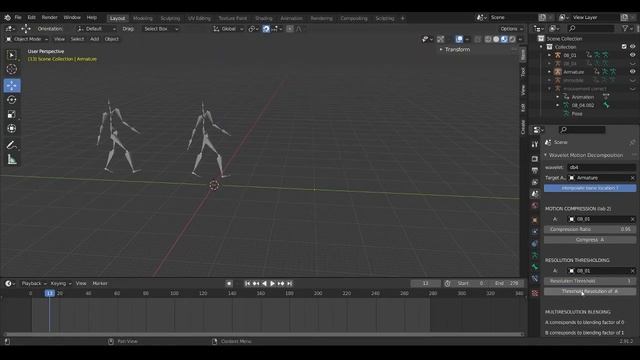Toggle snapping magnet in header

point(266,29)
